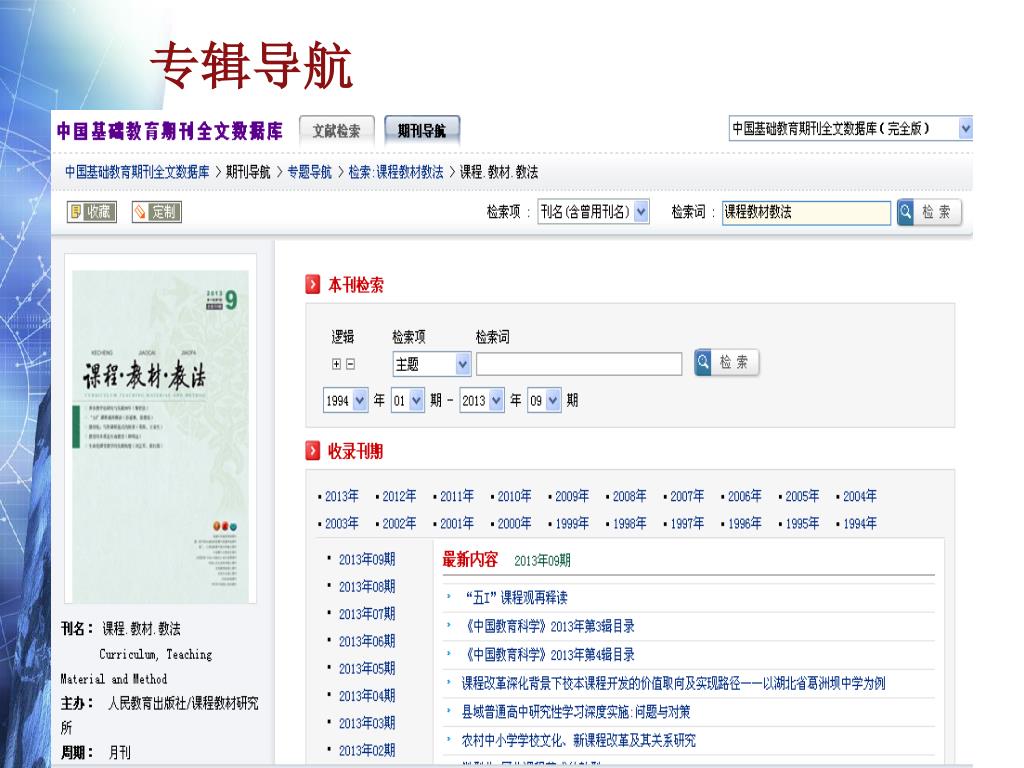1024x768 pixels.
Task: Select the 2010年 year link
Action: [514, 496]
